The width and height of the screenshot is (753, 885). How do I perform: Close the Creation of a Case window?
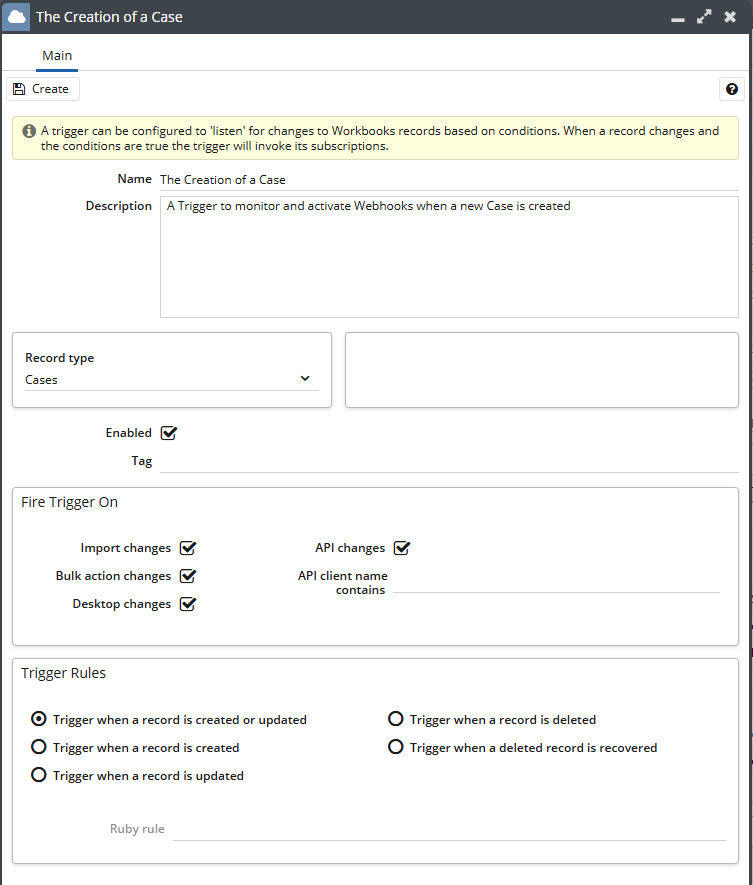point(731,17)
